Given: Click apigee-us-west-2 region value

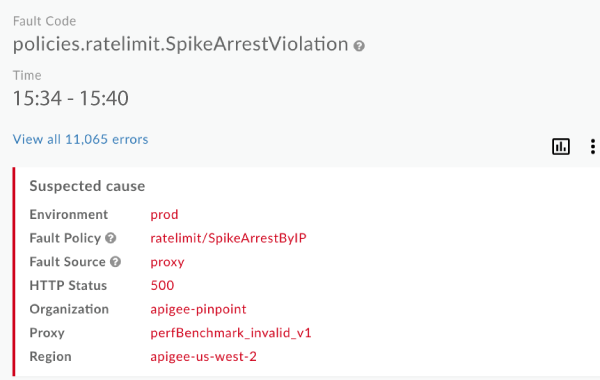Looking at the screenshot, I should coord(203,357).
